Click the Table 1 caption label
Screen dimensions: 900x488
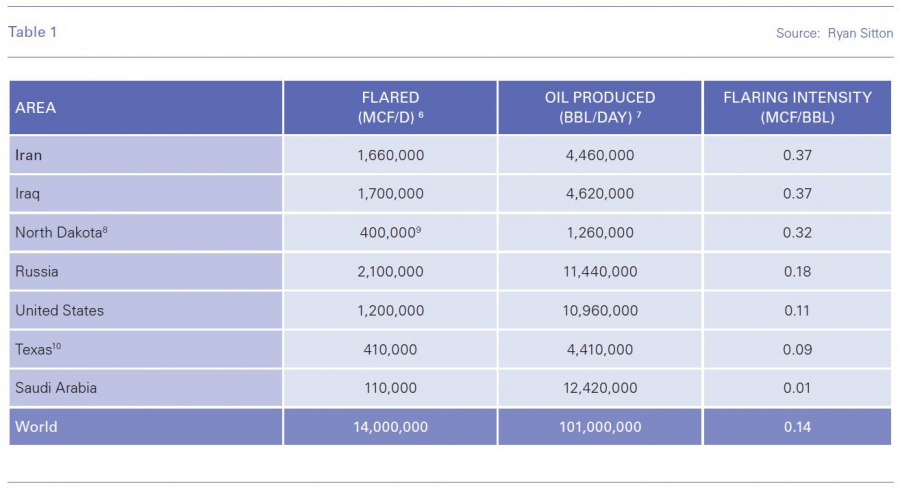[x=33, y=32]
